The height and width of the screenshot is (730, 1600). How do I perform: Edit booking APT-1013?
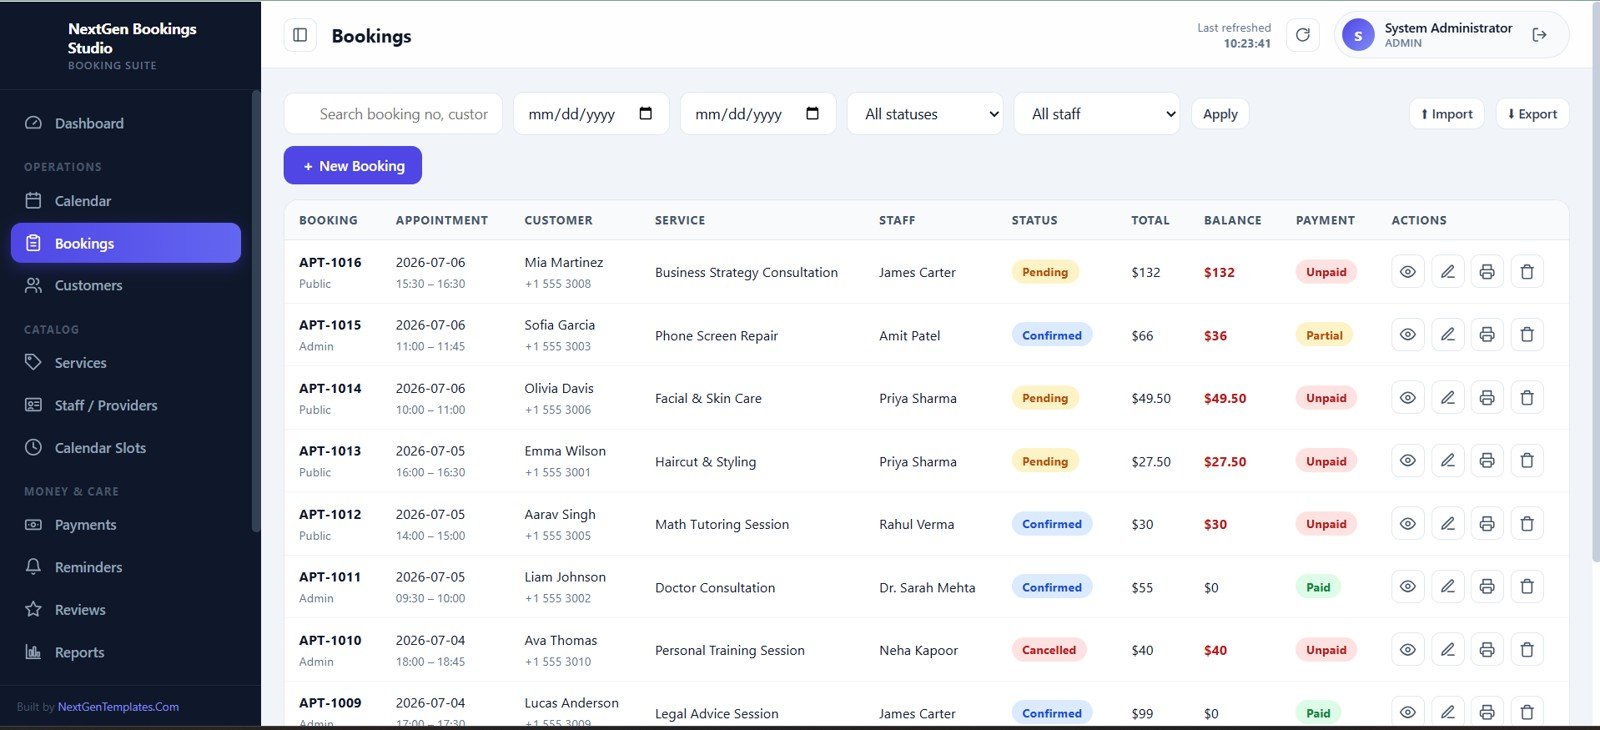pyautogui.click(x=1447, y=461)
